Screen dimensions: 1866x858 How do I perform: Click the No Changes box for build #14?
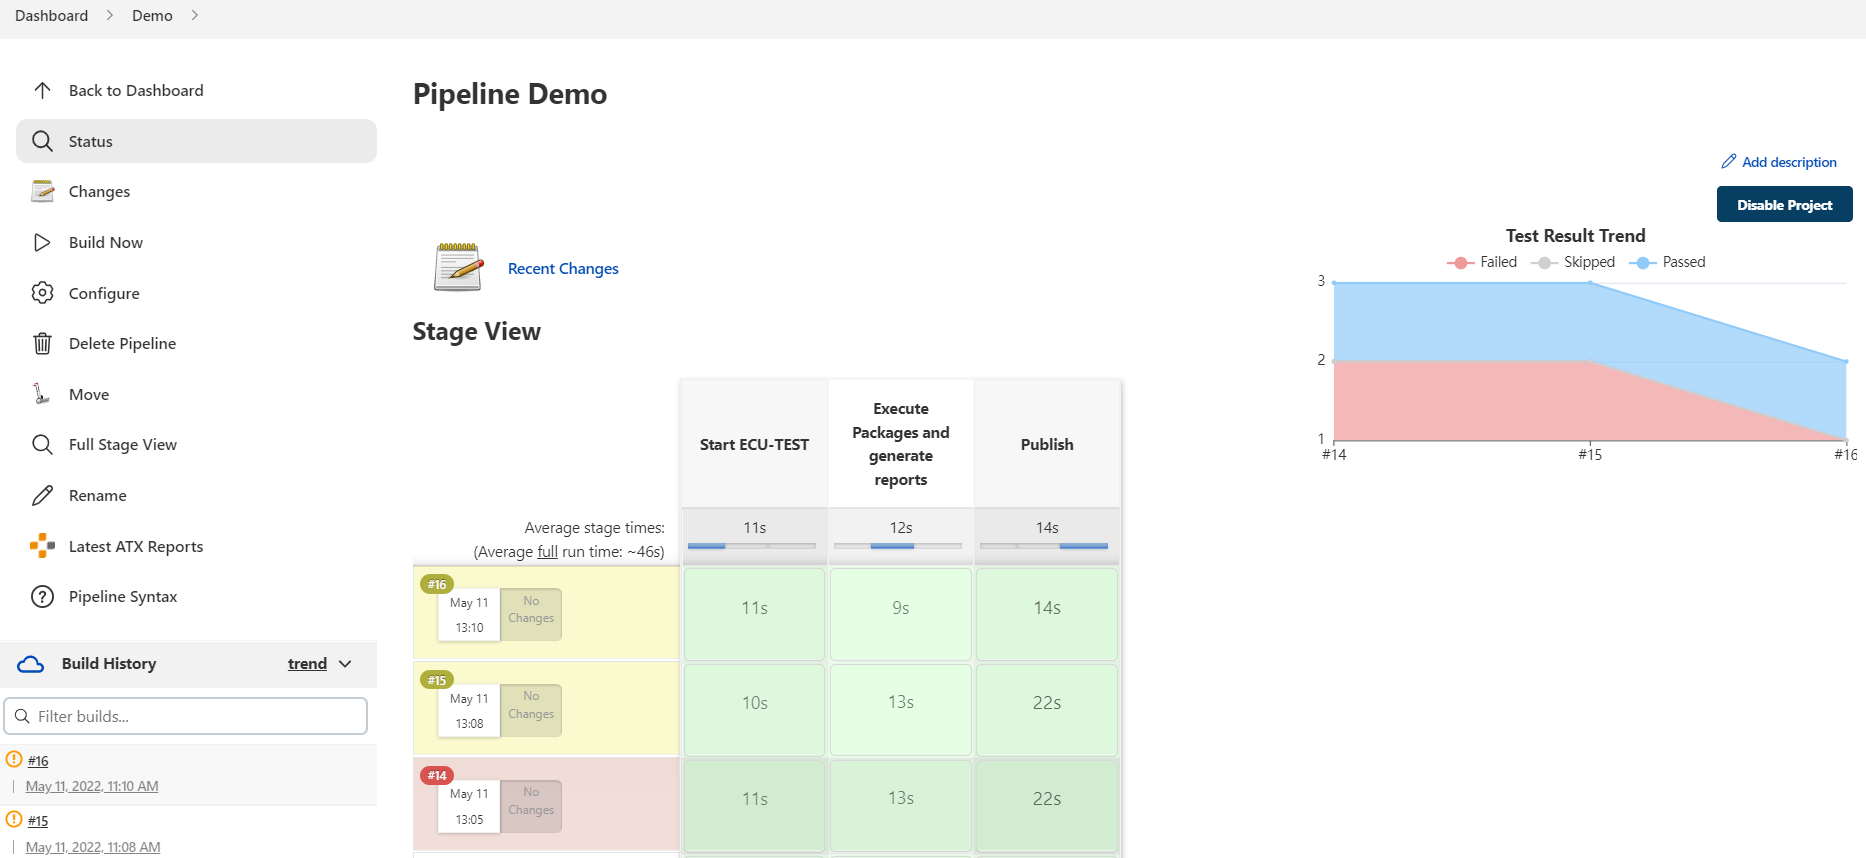pos(531,806)
